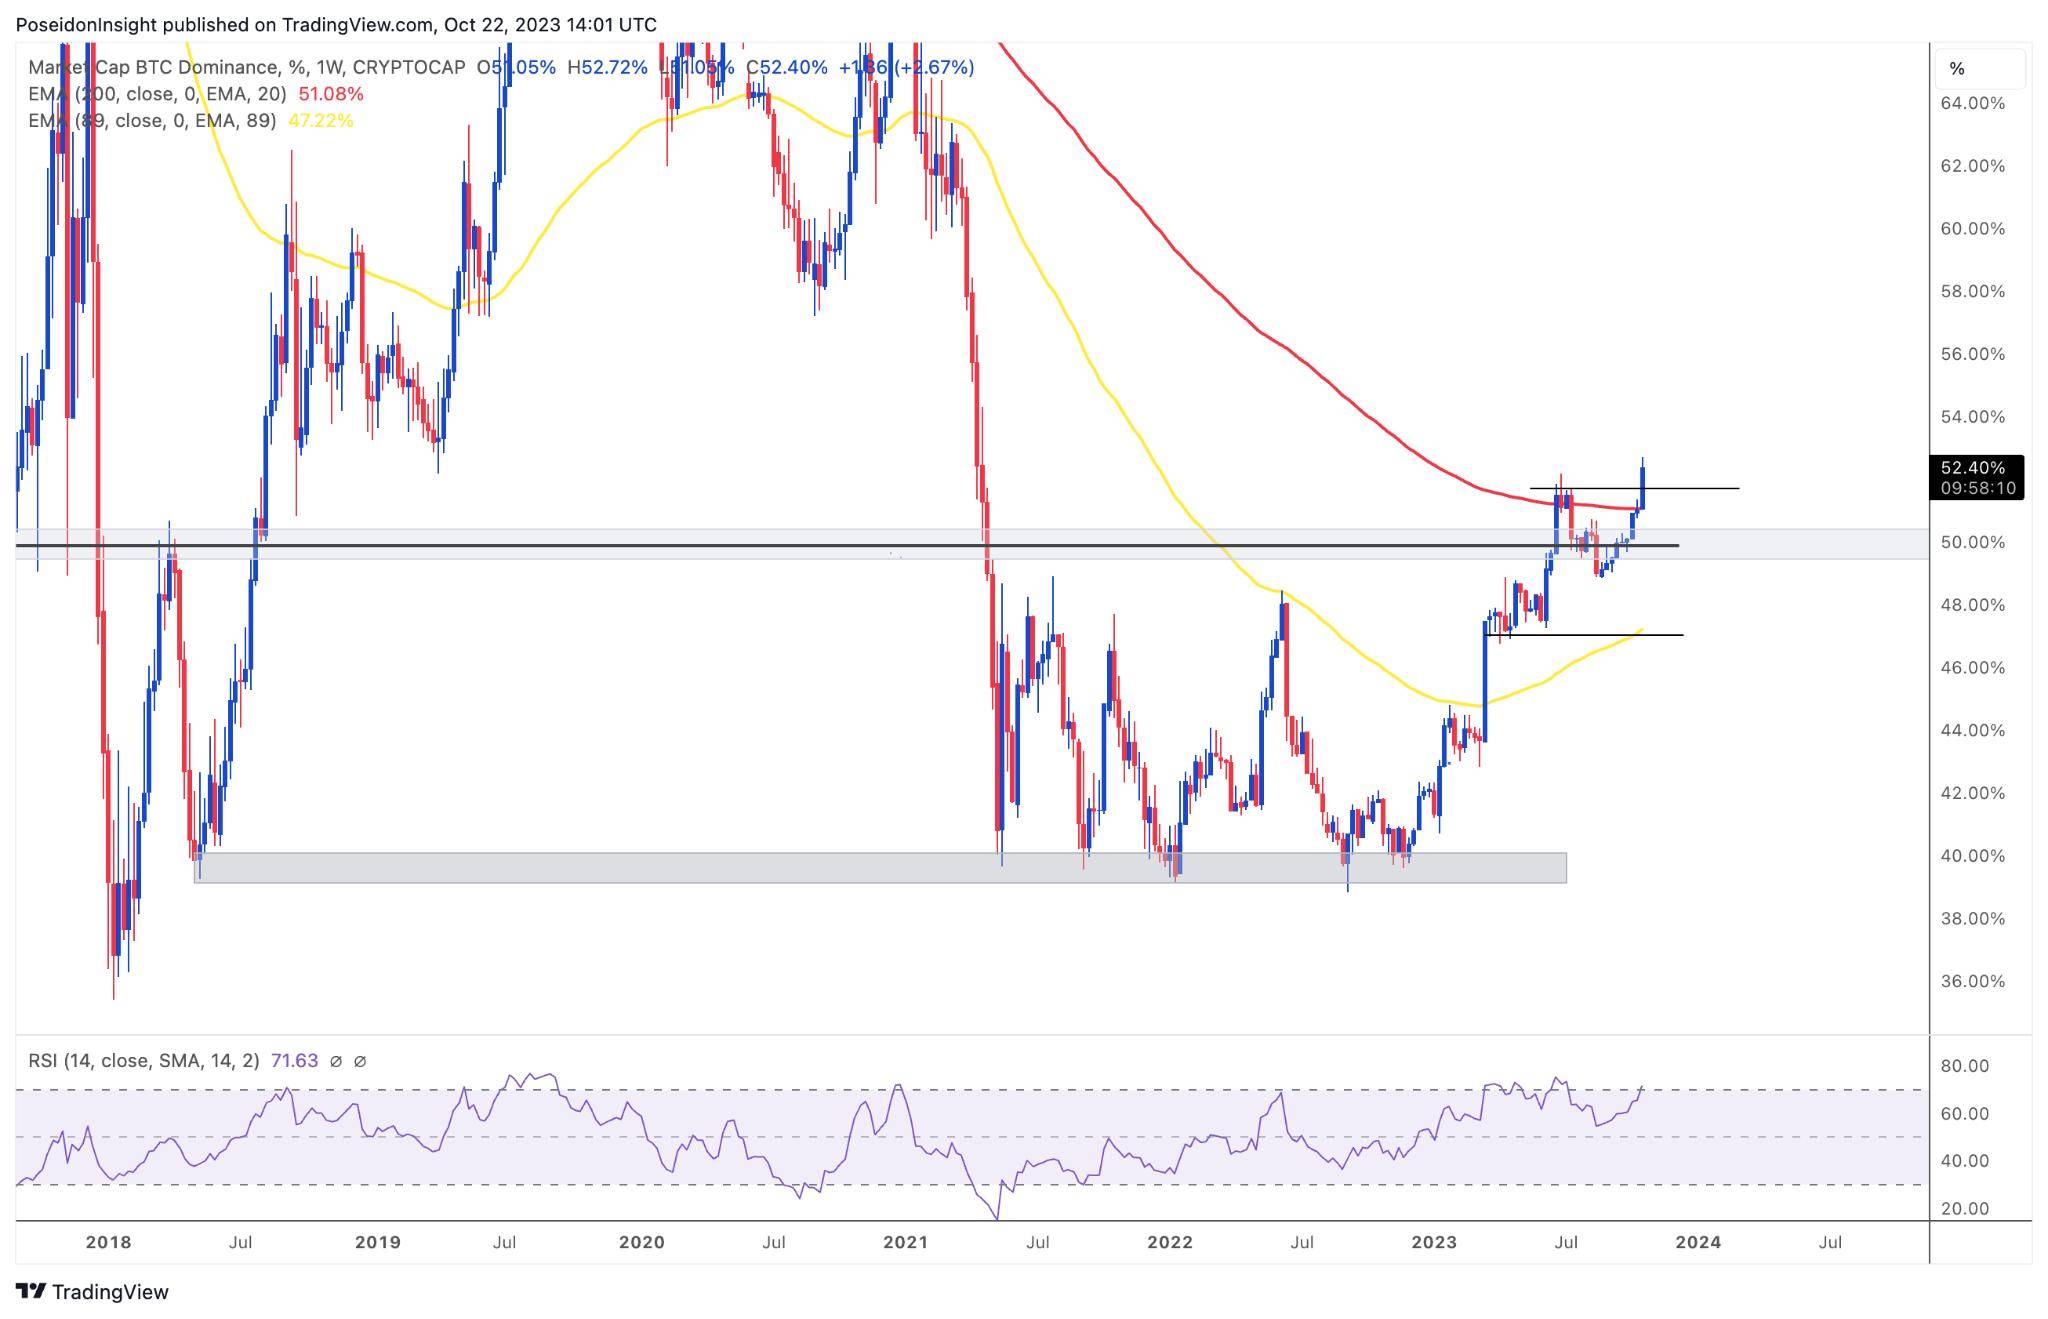The height and width of the screenshot is (1319, 2048).
Task: Click the 2024 time axis label
Action: click(1698, 1242)
